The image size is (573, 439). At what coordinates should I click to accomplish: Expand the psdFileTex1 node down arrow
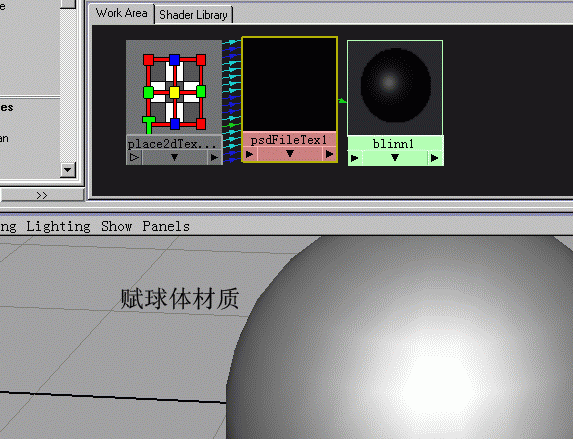coord(290,154)
